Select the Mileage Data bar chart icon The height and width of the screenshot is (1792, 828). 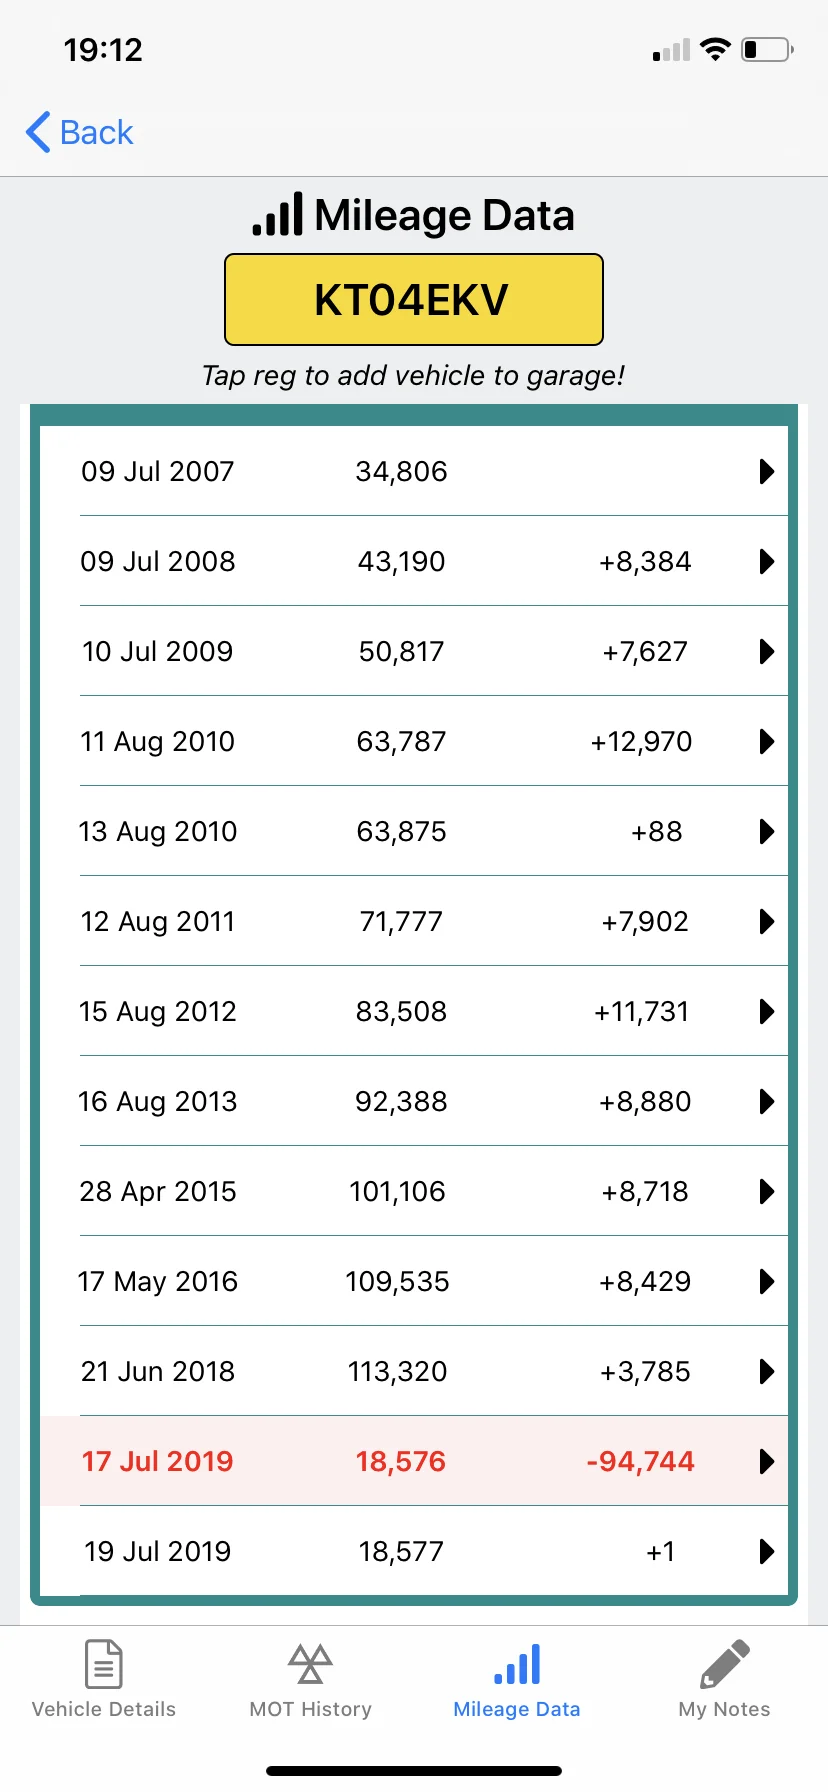517,1664
